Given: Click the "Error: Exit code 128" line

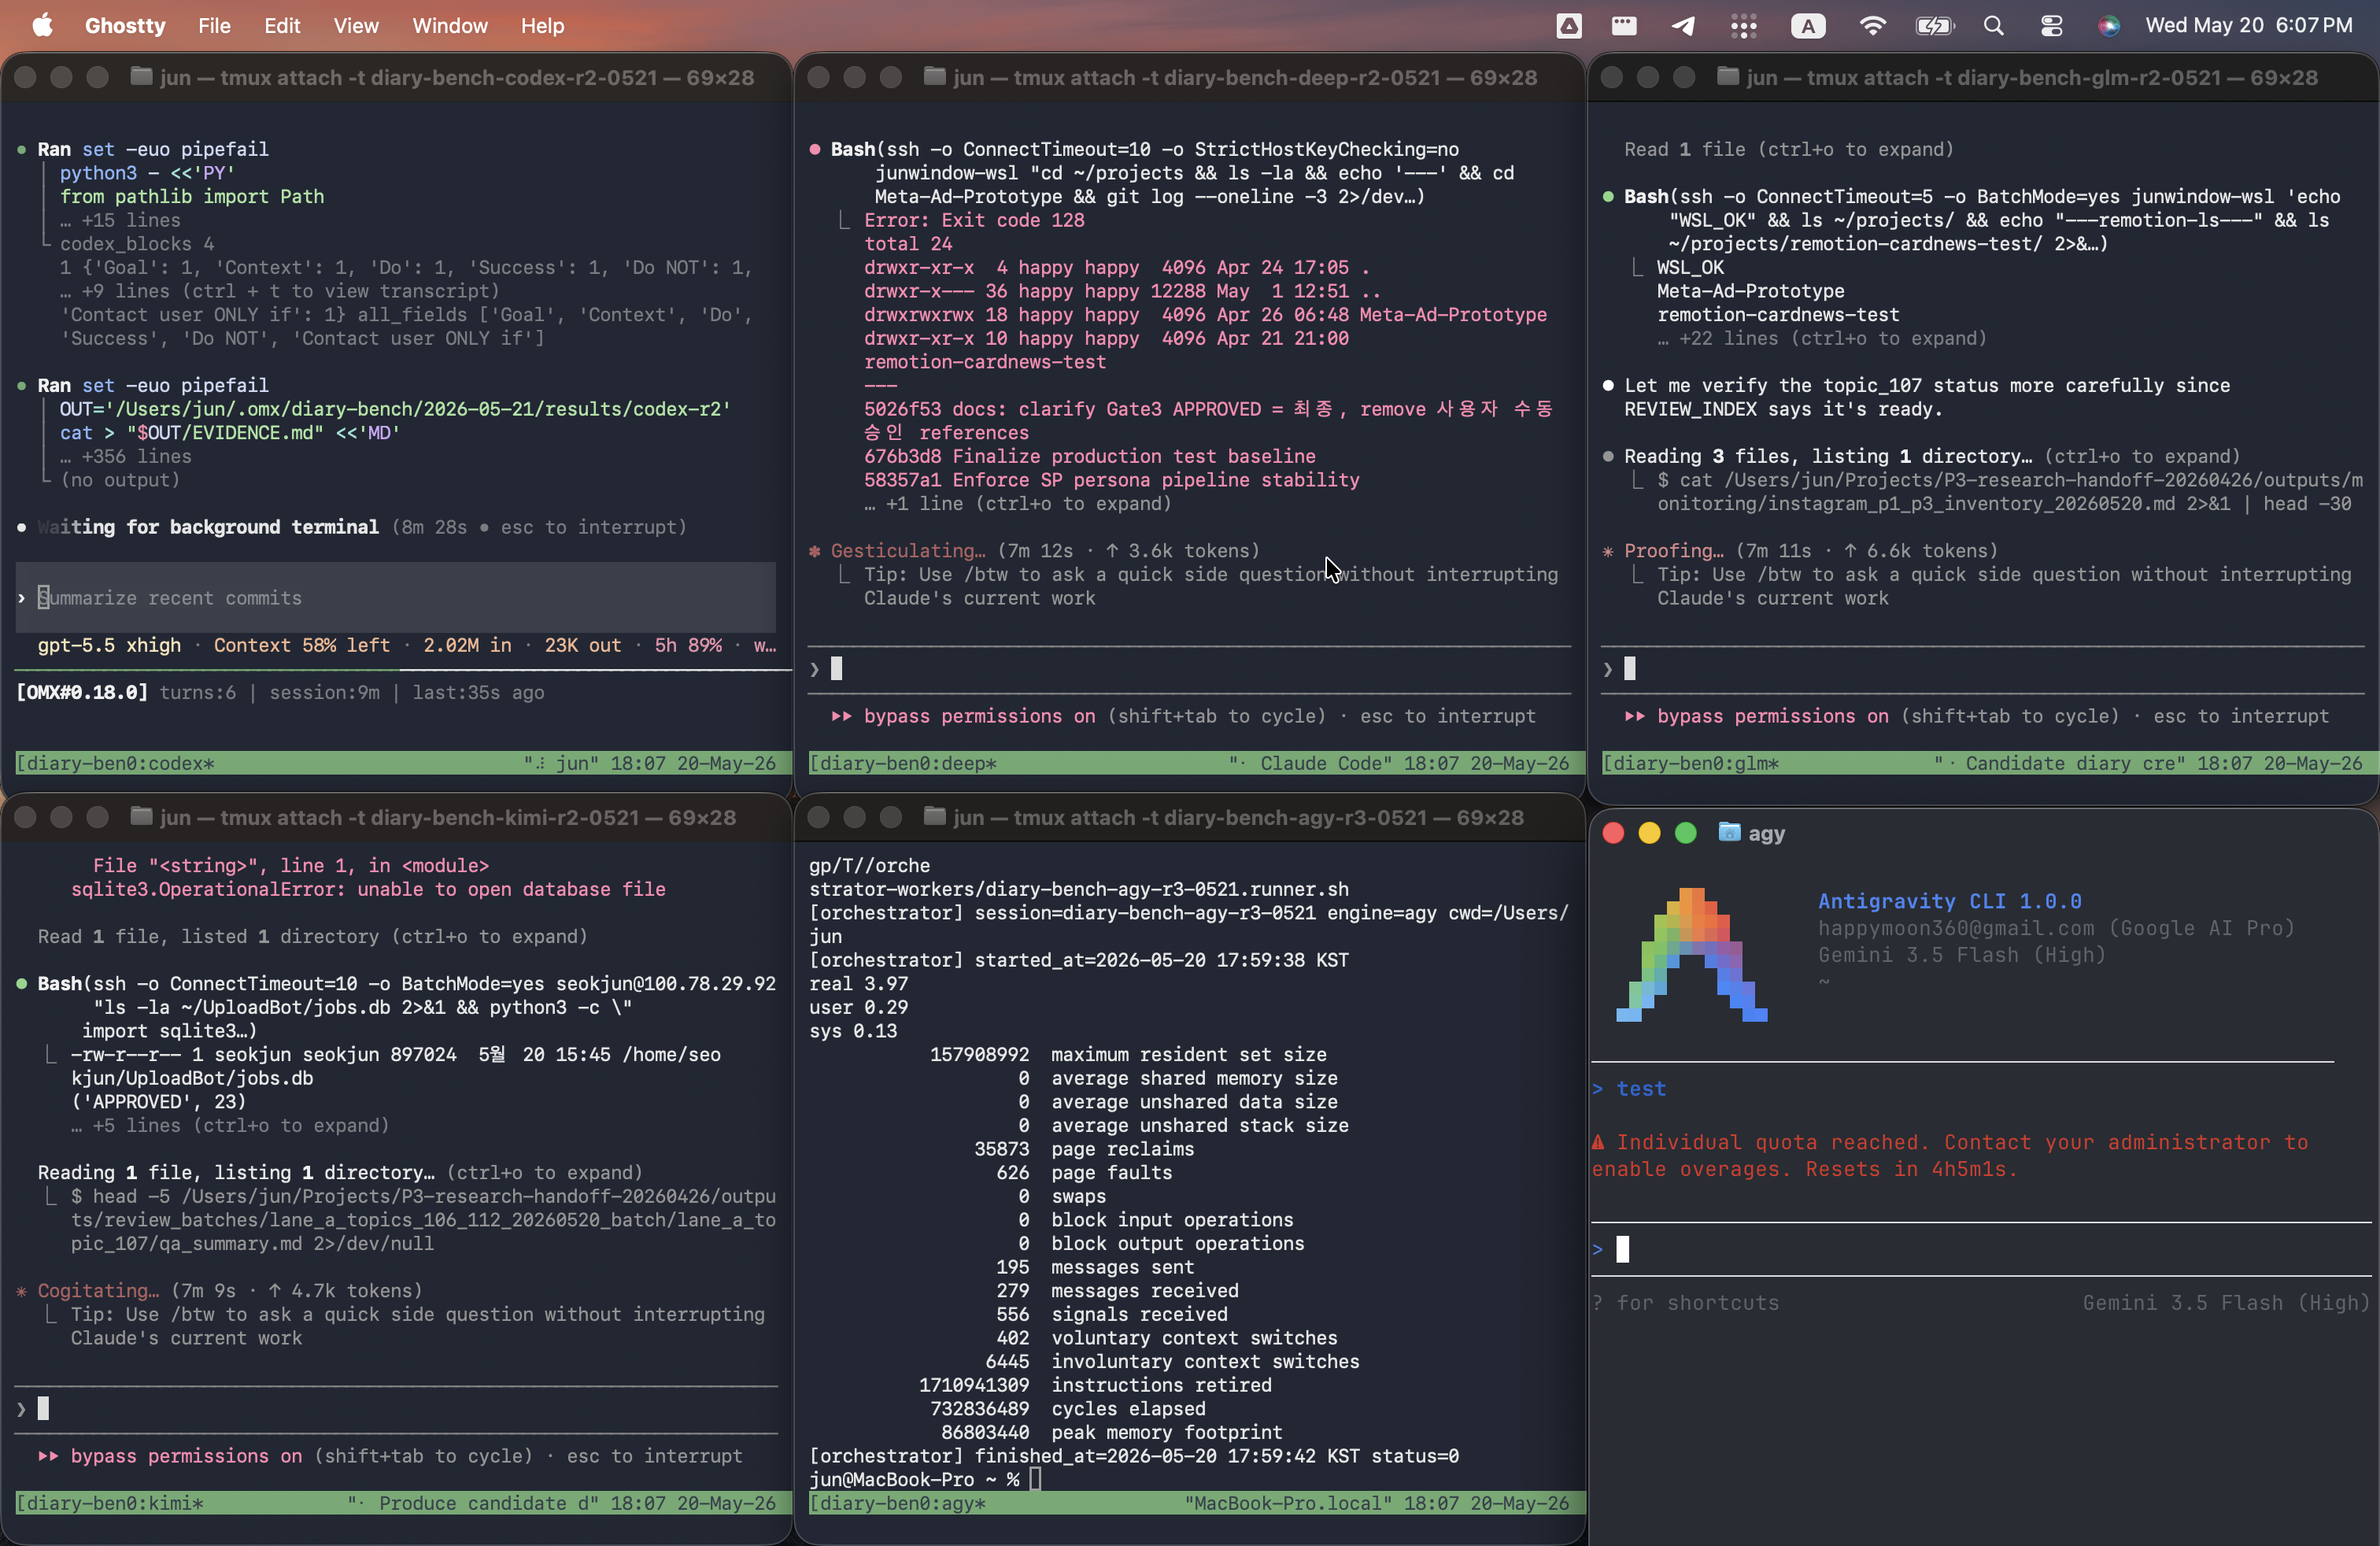Looking at the screenshot, I should 974,220.
